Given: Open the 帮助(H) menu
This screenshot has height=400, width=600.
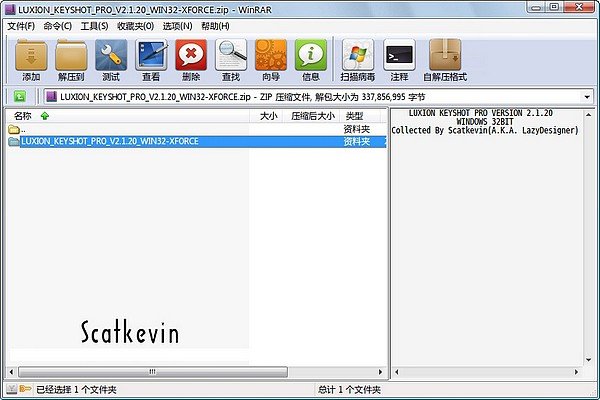Looking at the screenshot, I should (215, 26).
